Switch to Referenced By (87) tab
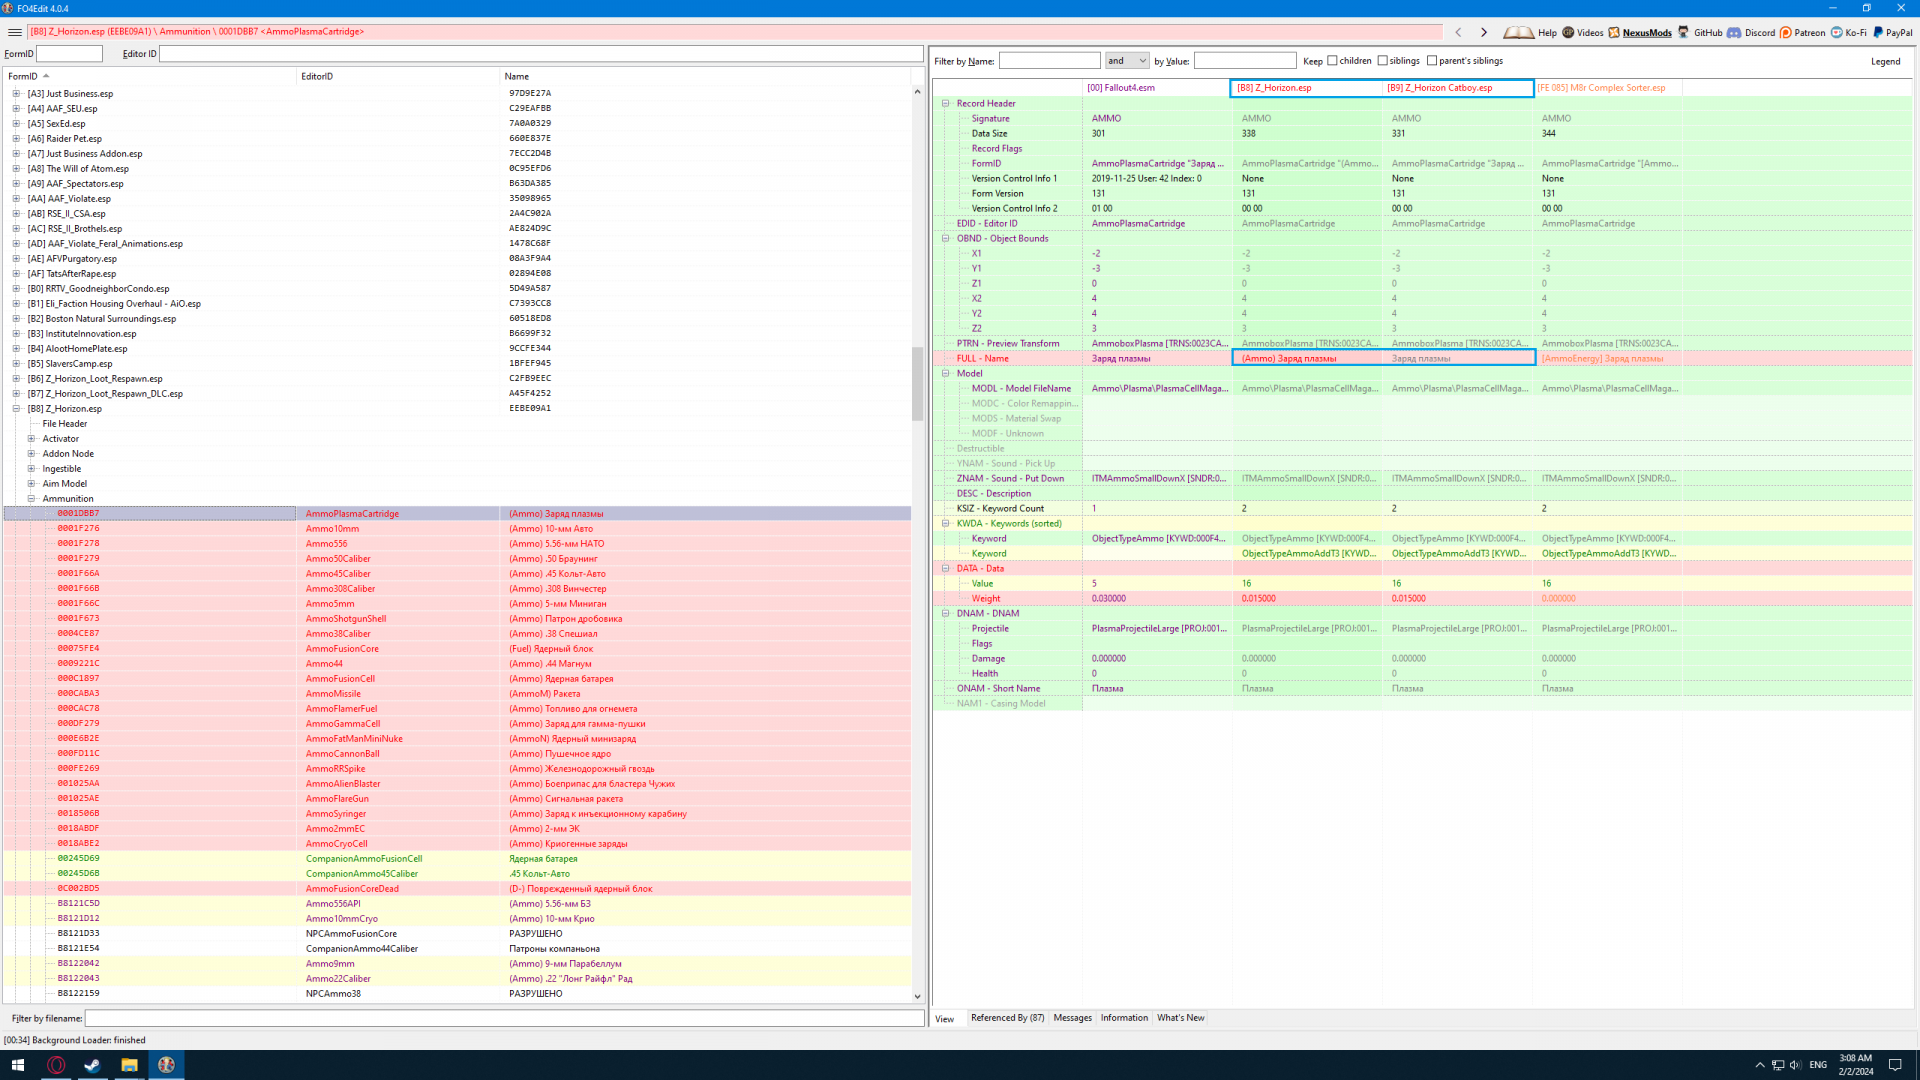The image size is (1920, 1080). (x=1007, y=1018)
